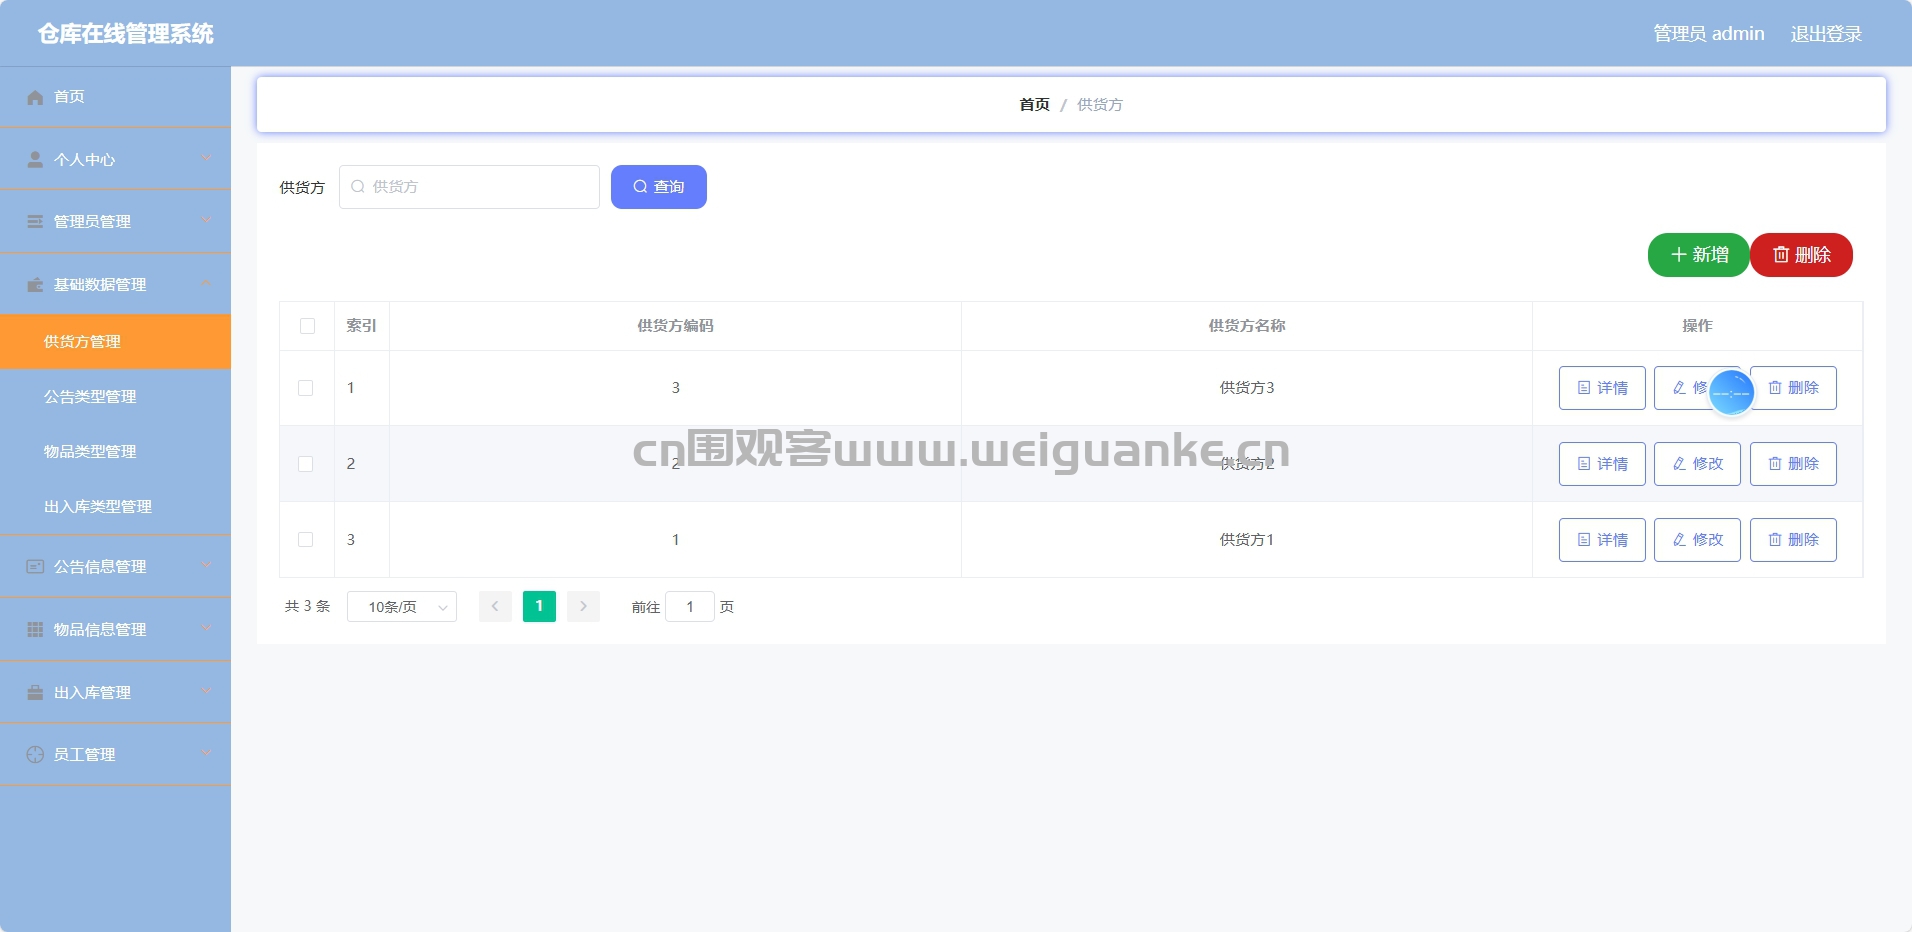
Task: Click the 共 3 条 total count text
Action: pos(307,606)
